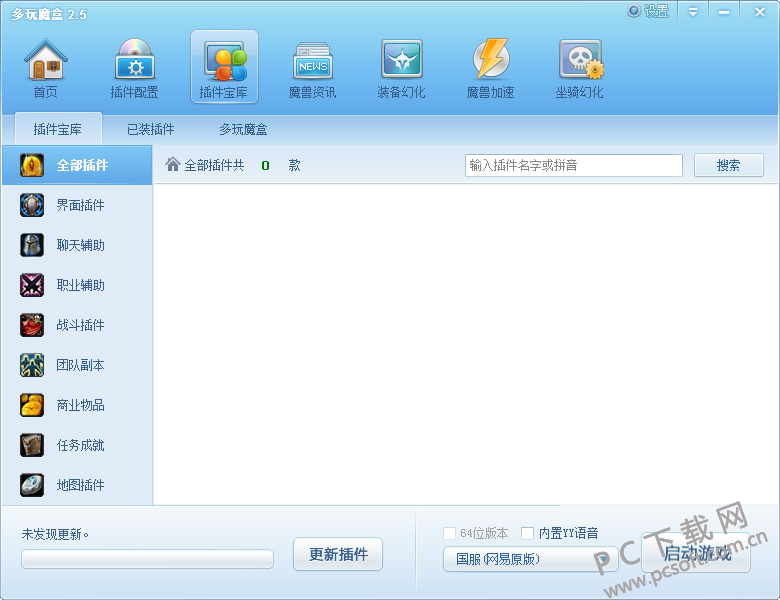Switch to the 已装插件 tab
This screenshot has width=780, height=600.
click(151, 129)
